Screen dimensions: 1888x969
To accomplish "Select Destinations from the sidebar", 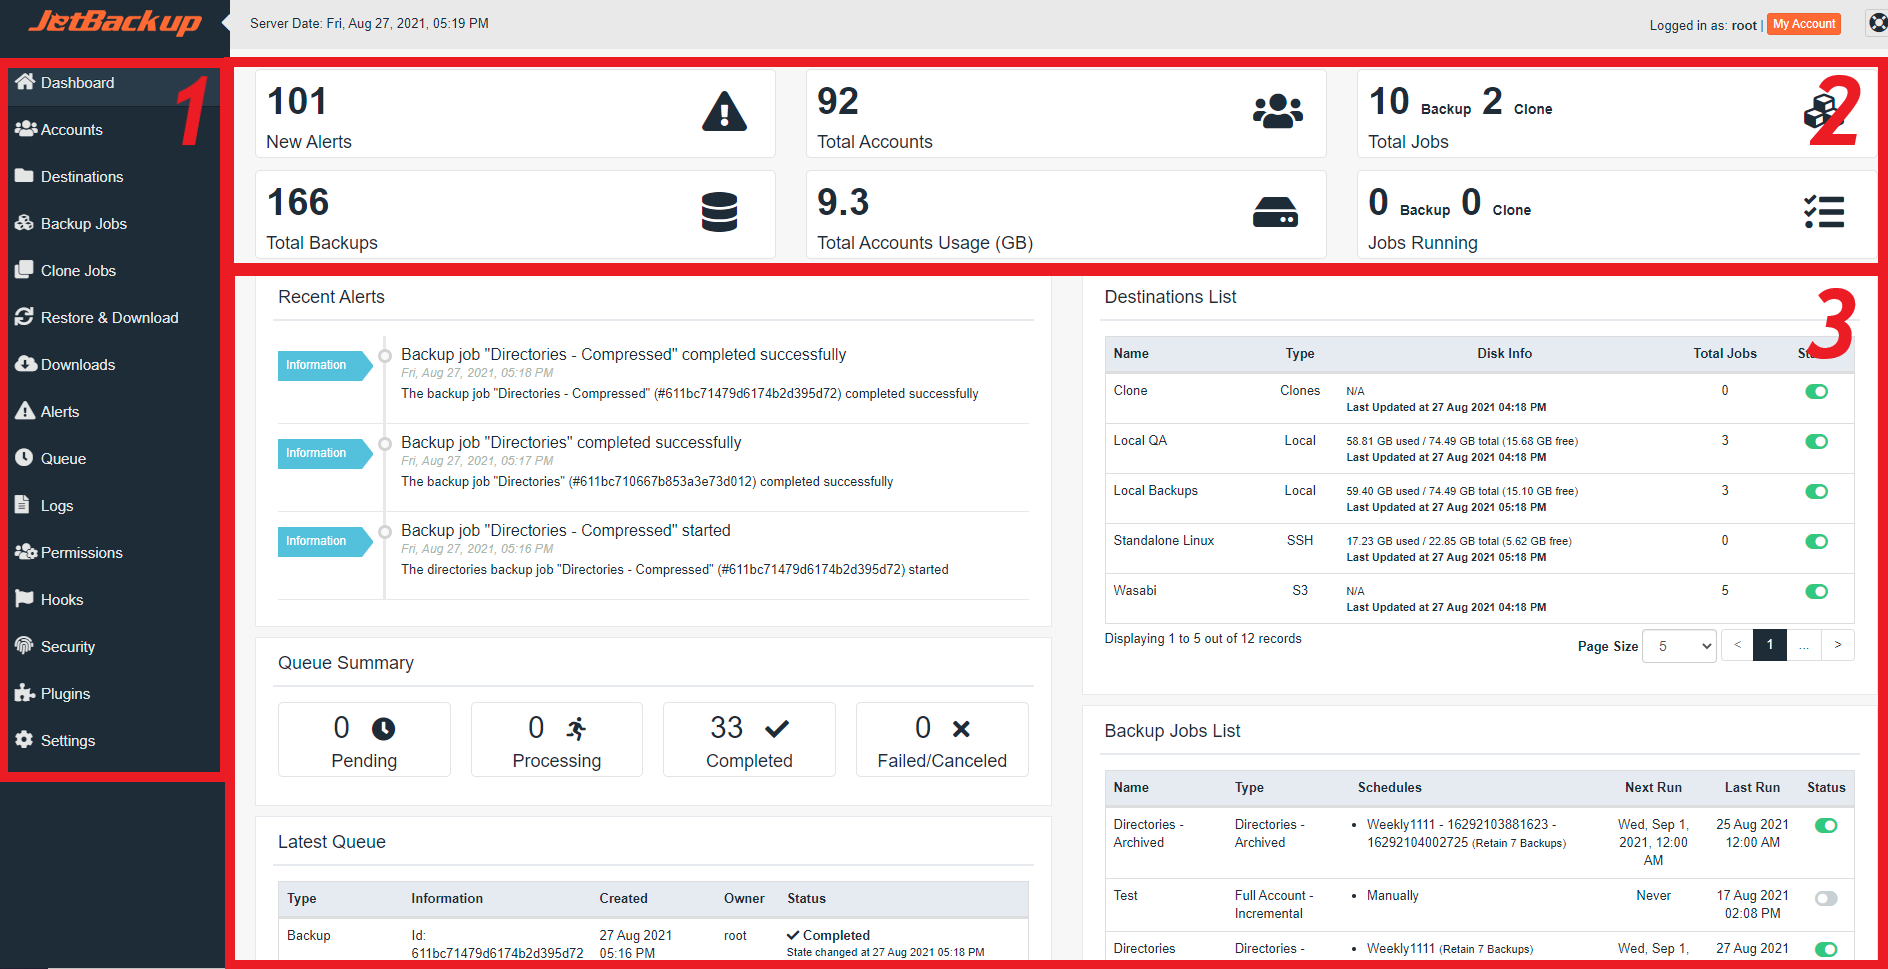I will pos(81,176).
